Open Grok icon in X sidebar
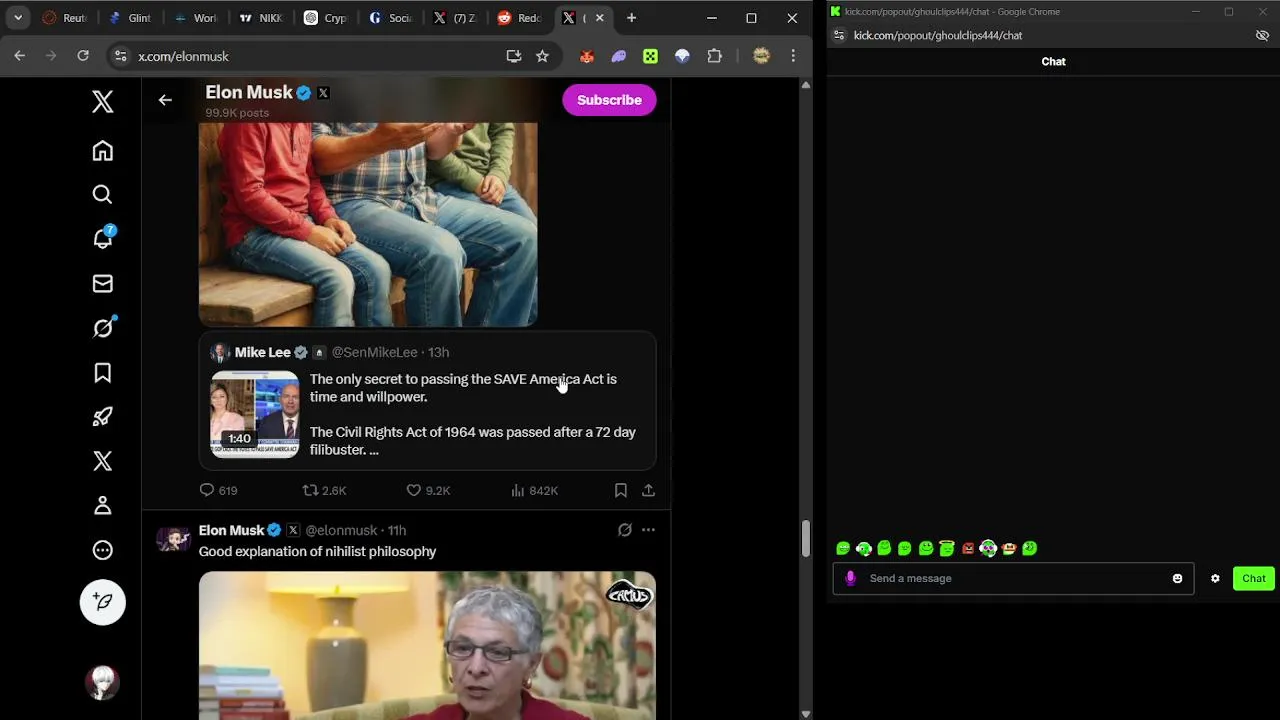Screen dimensions: 1280x720 coord(103,327)
